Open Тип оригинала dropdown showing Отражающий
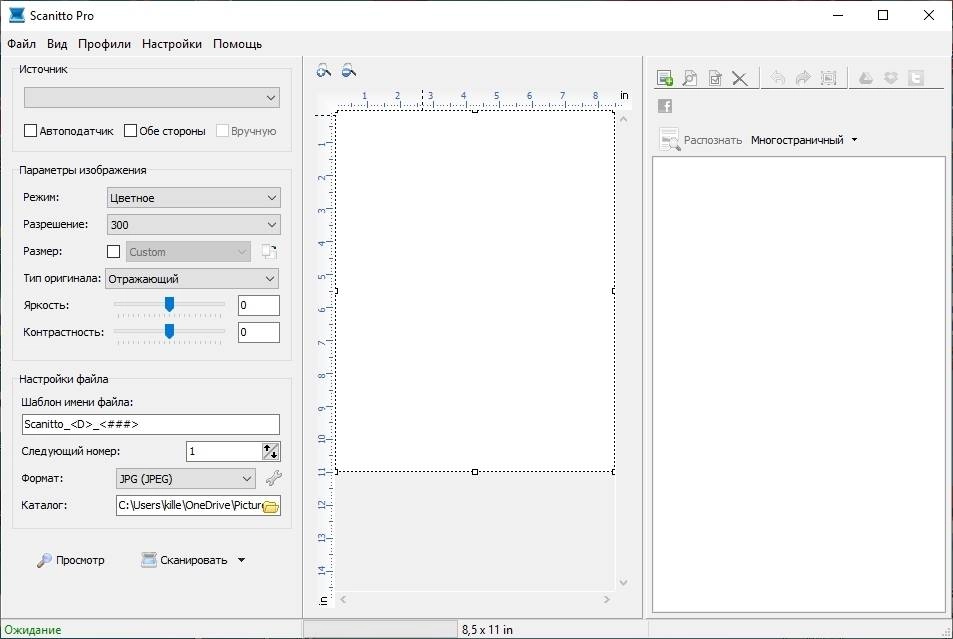Image resolution: width=953 pixels, height=639 pixels. pyautogui.click(x=192, y=278)
